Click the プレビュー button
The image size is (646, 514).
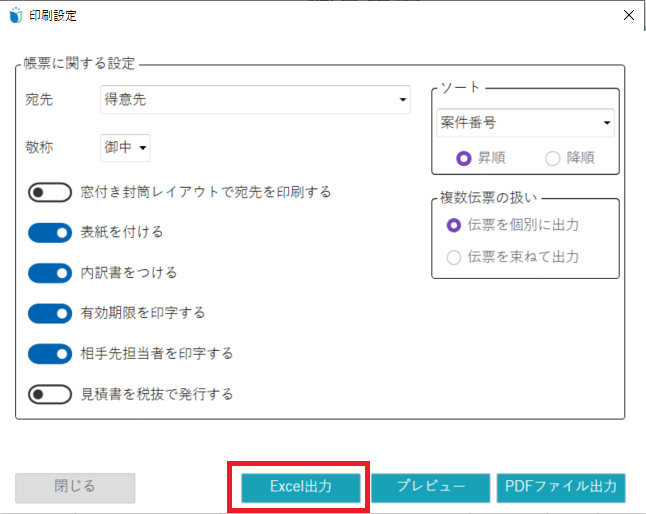431,488
